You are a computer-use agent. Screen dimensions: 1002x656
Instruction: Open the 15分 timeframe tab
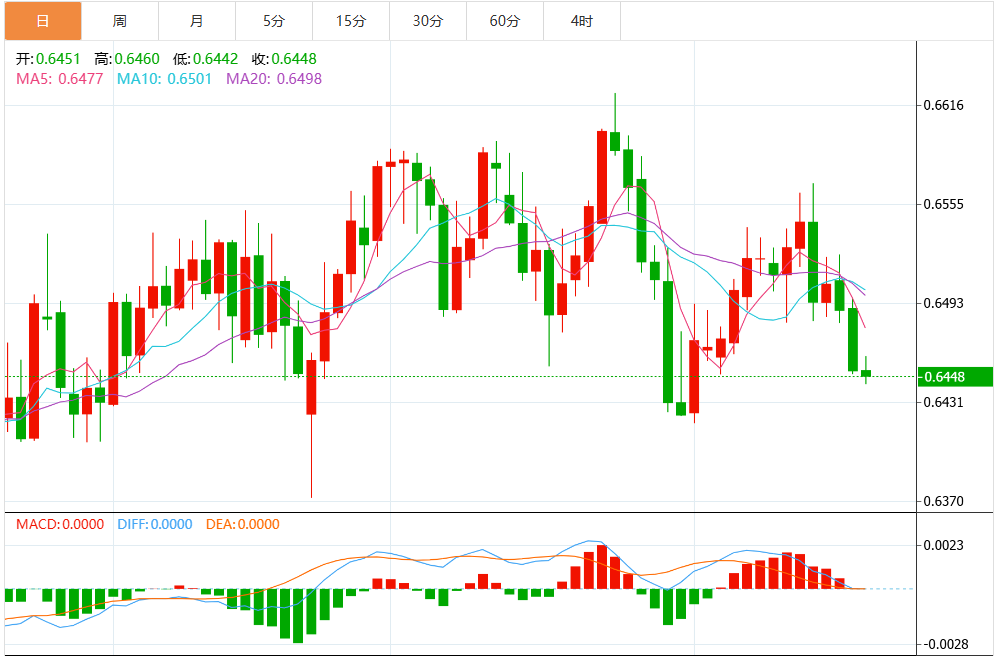pyautogui.click(x=351, y=21)
